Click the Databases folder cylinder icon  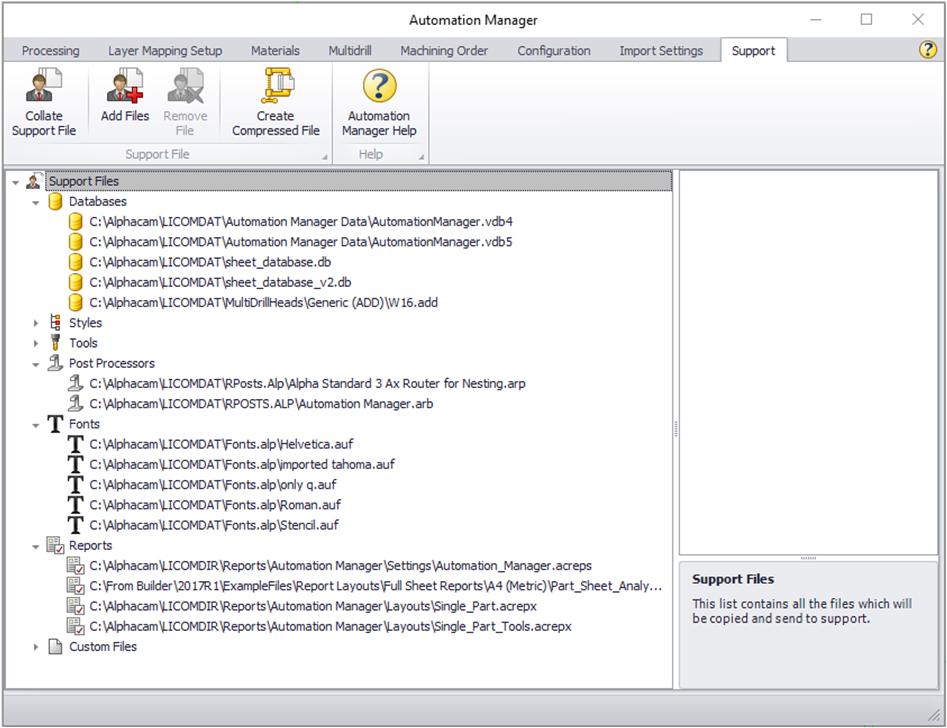[56, 201]
